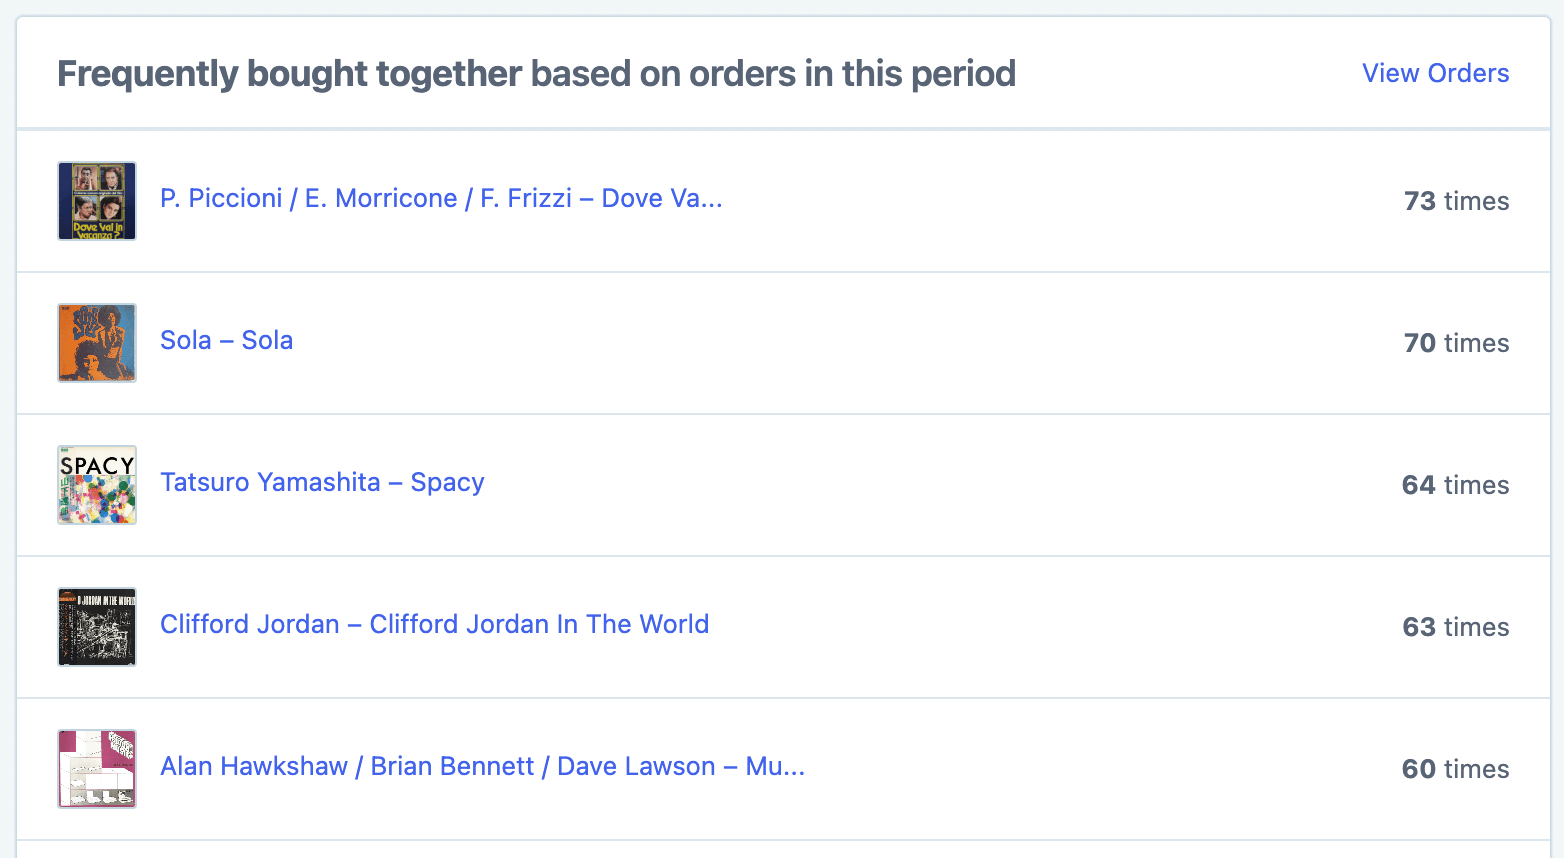Open the Clifford Jordan In The World cover
This screenshot has width=1564, height=858.
(97, 627)
